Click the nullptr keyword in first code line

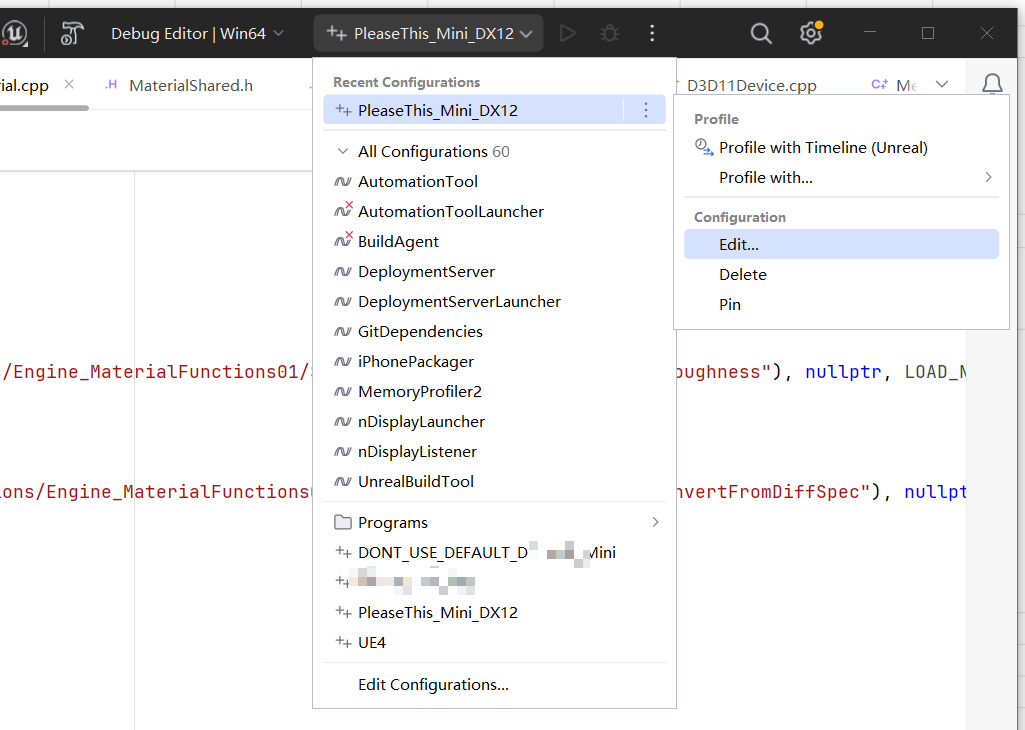[x=843, y=372]
